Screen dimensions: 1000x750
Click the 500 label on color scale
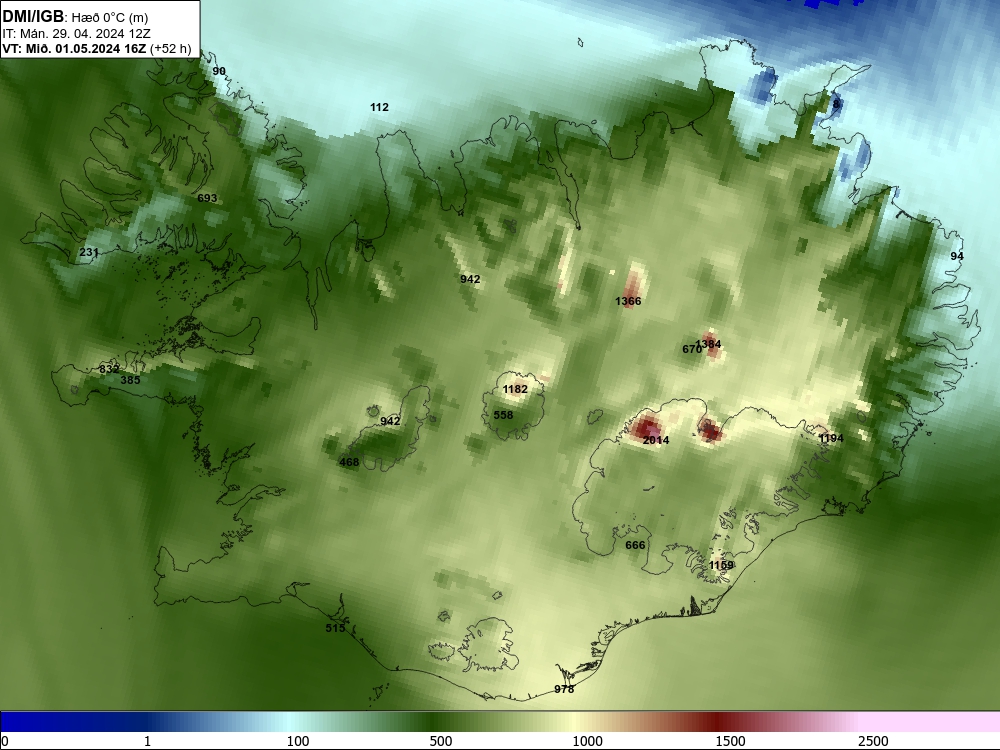coord(441,741)
